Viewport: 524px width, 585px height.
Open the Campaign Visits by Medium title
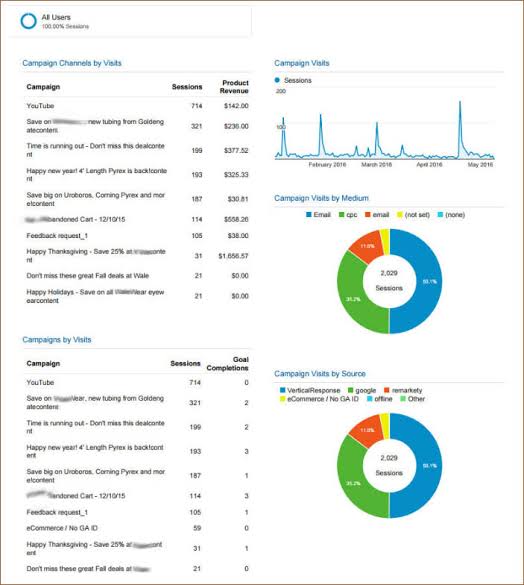coord(321,198)
